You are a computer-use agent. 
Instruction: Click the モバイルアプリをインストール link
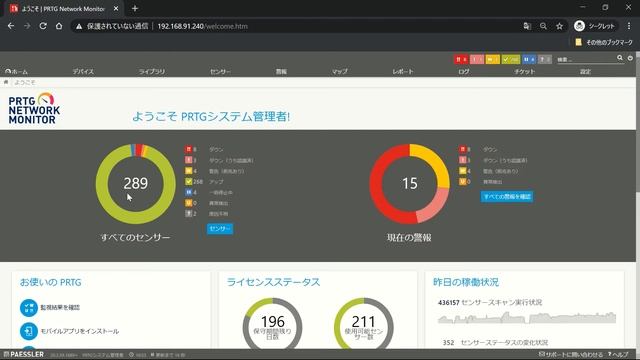click(80, 331)
